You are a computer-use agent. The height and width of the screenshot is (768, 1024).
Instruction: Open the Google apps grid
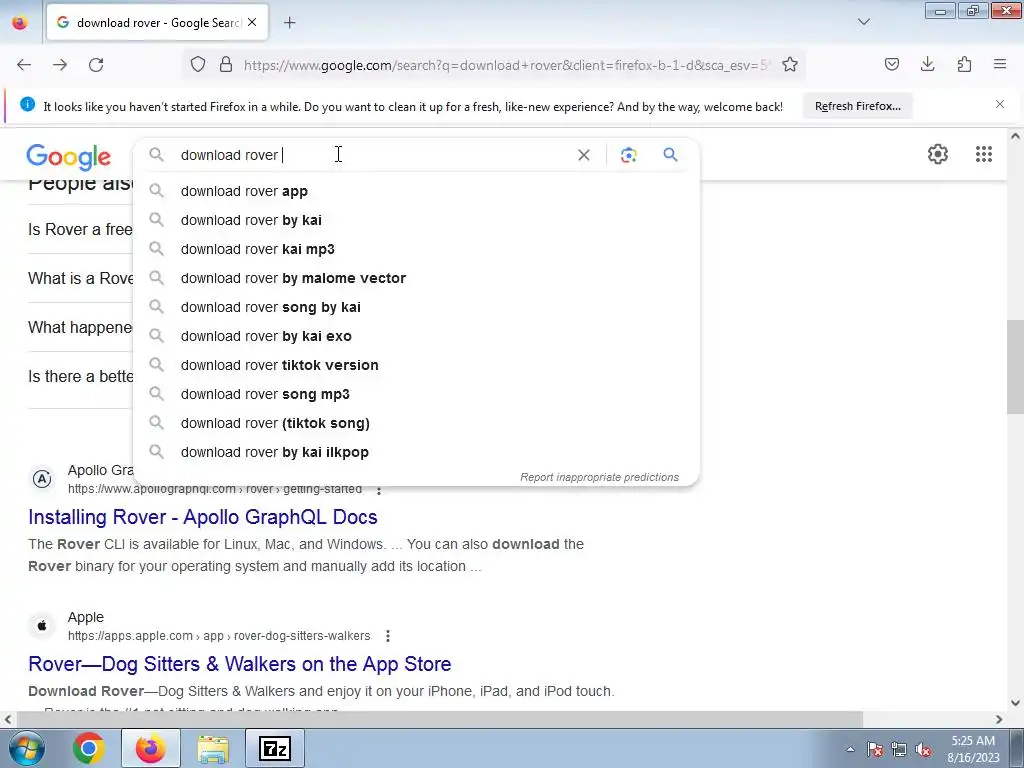point(984,154)
